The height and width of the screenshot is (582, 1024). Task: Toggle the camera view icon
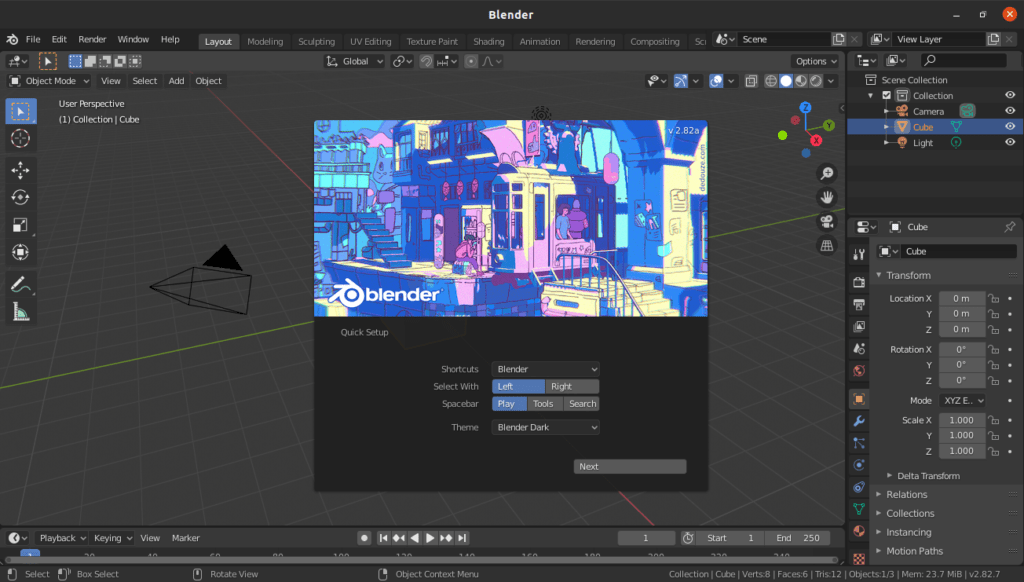(827, 221)
